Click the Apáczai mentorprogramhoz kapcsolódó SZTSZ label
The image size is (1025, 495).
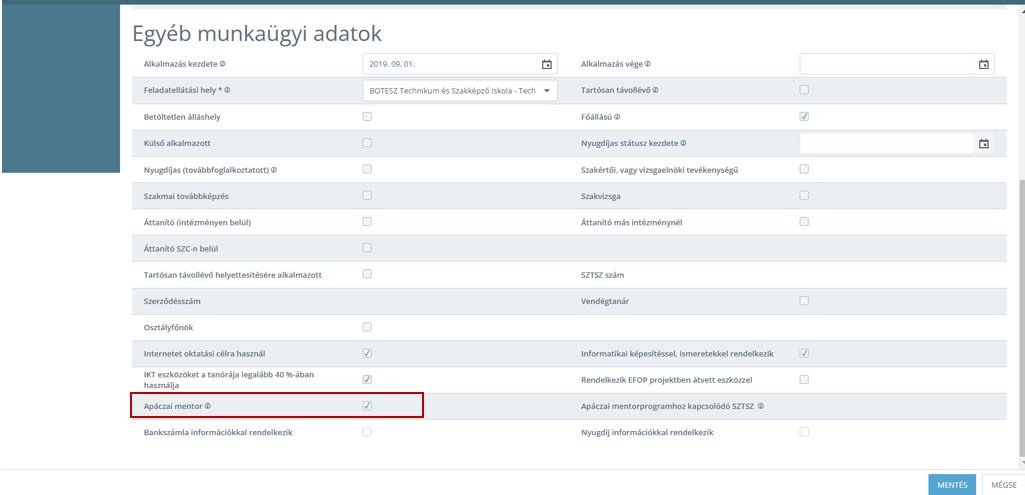pos(667,406)
